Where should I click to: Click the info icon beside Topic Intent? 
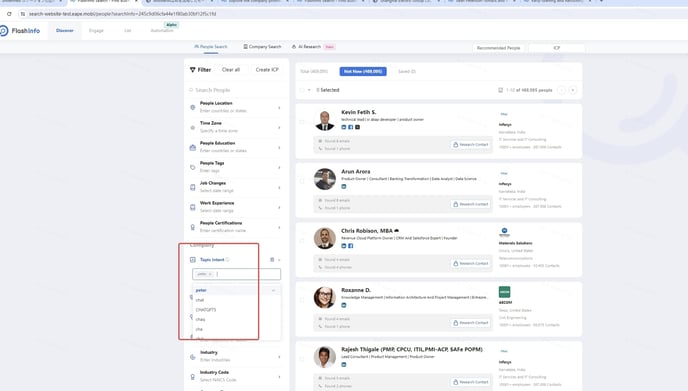(x=228, y=260)
